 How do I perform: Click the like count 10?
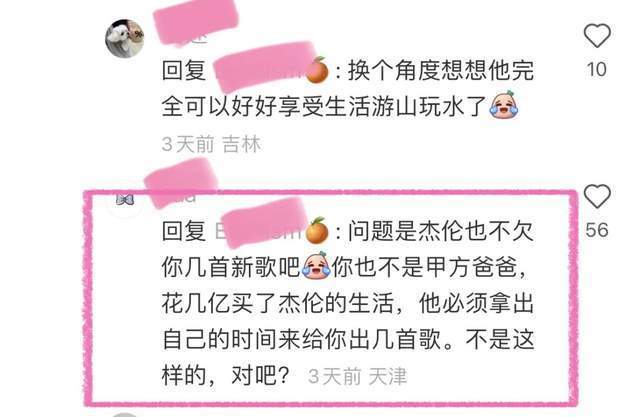tap(597, 69)
